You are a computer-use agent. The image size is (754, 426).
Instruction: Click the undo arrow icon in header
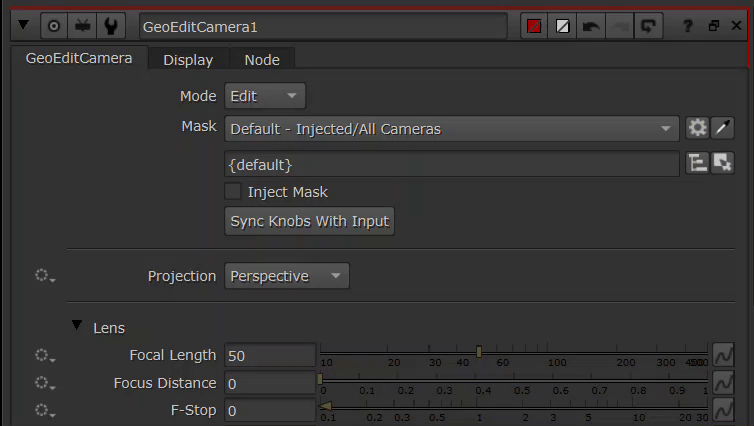(x=591, y=26)
